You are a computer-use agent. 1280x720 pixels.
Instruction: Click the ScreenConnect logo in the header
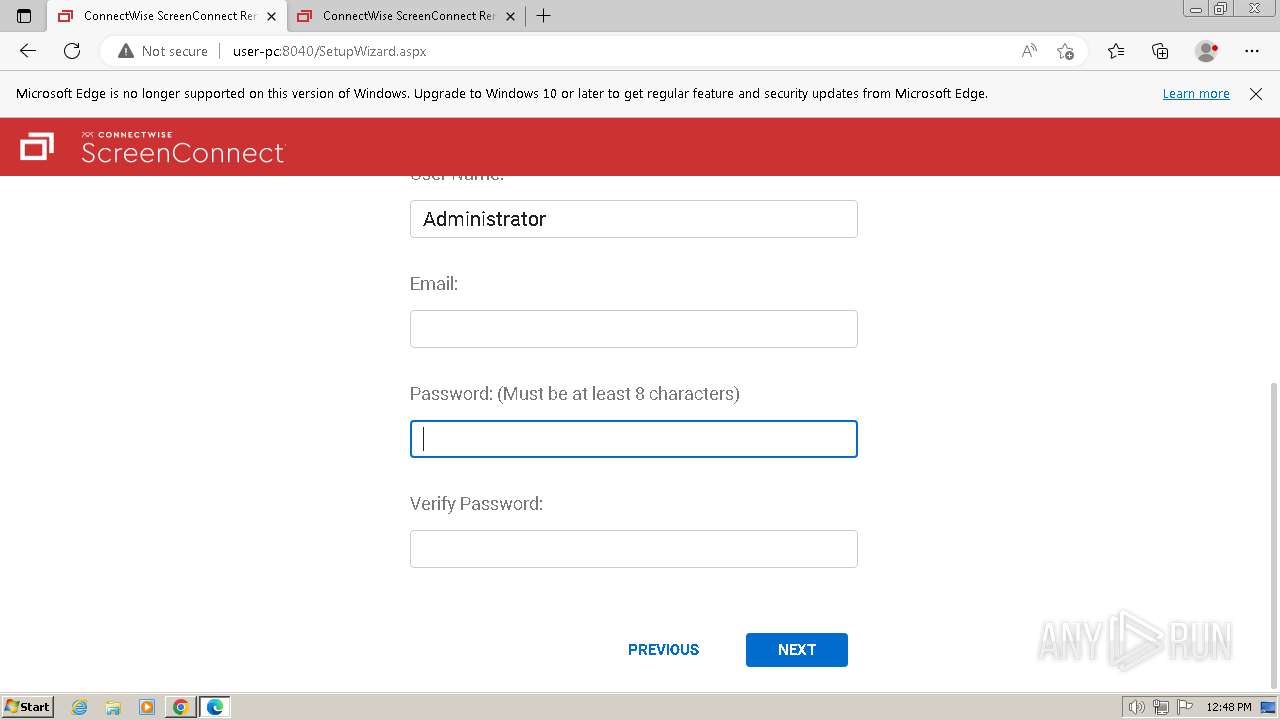(152, 147)
